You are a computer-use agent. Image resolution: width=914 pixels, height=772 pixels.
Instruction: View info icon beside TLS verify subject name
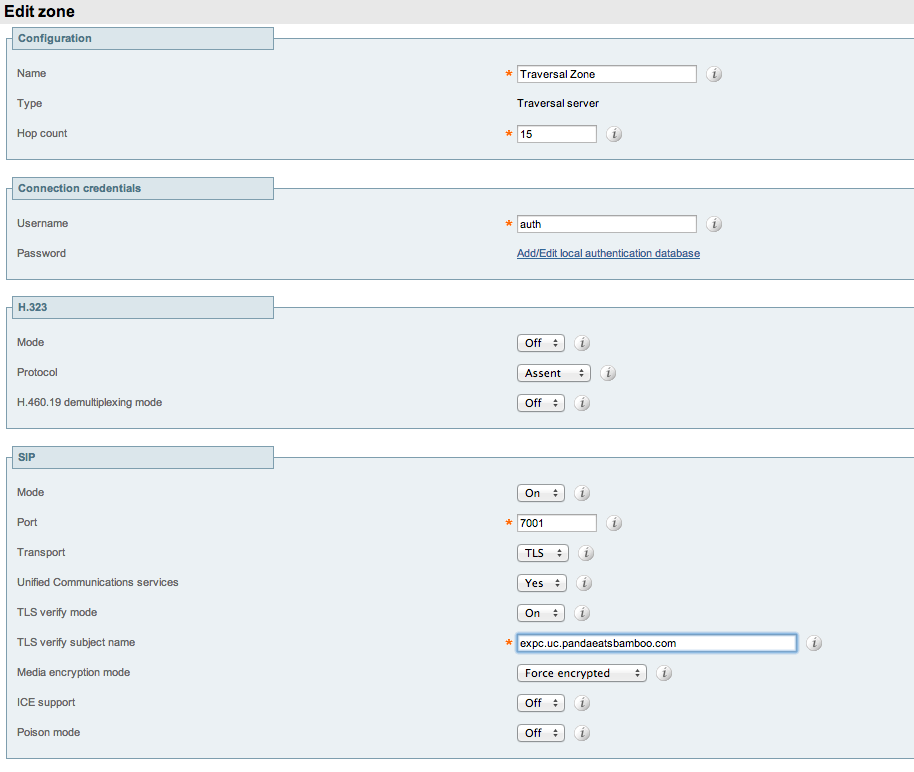[x=814, y=643]
